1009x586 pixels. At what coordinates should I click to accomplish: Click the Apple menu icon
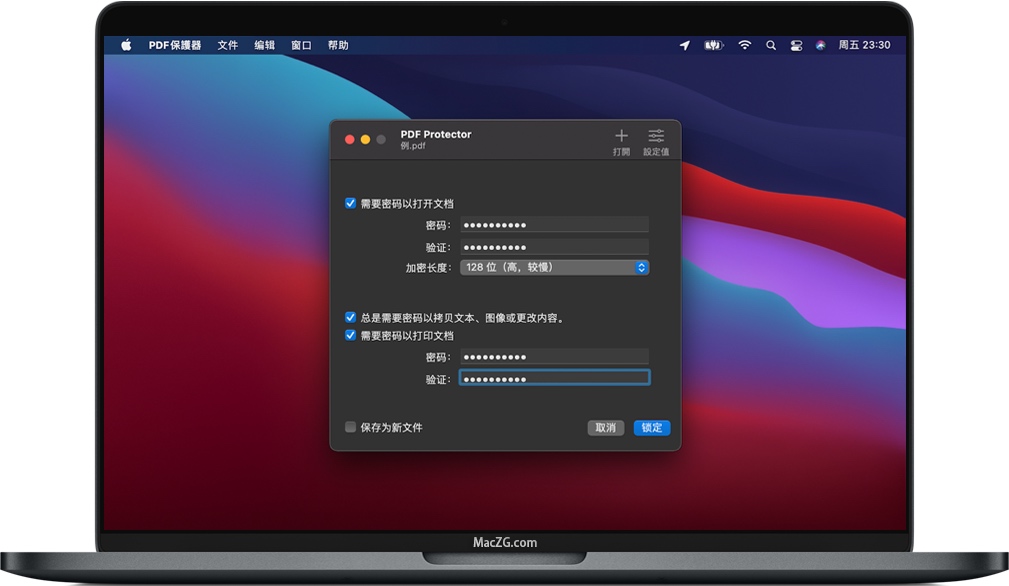125,44
